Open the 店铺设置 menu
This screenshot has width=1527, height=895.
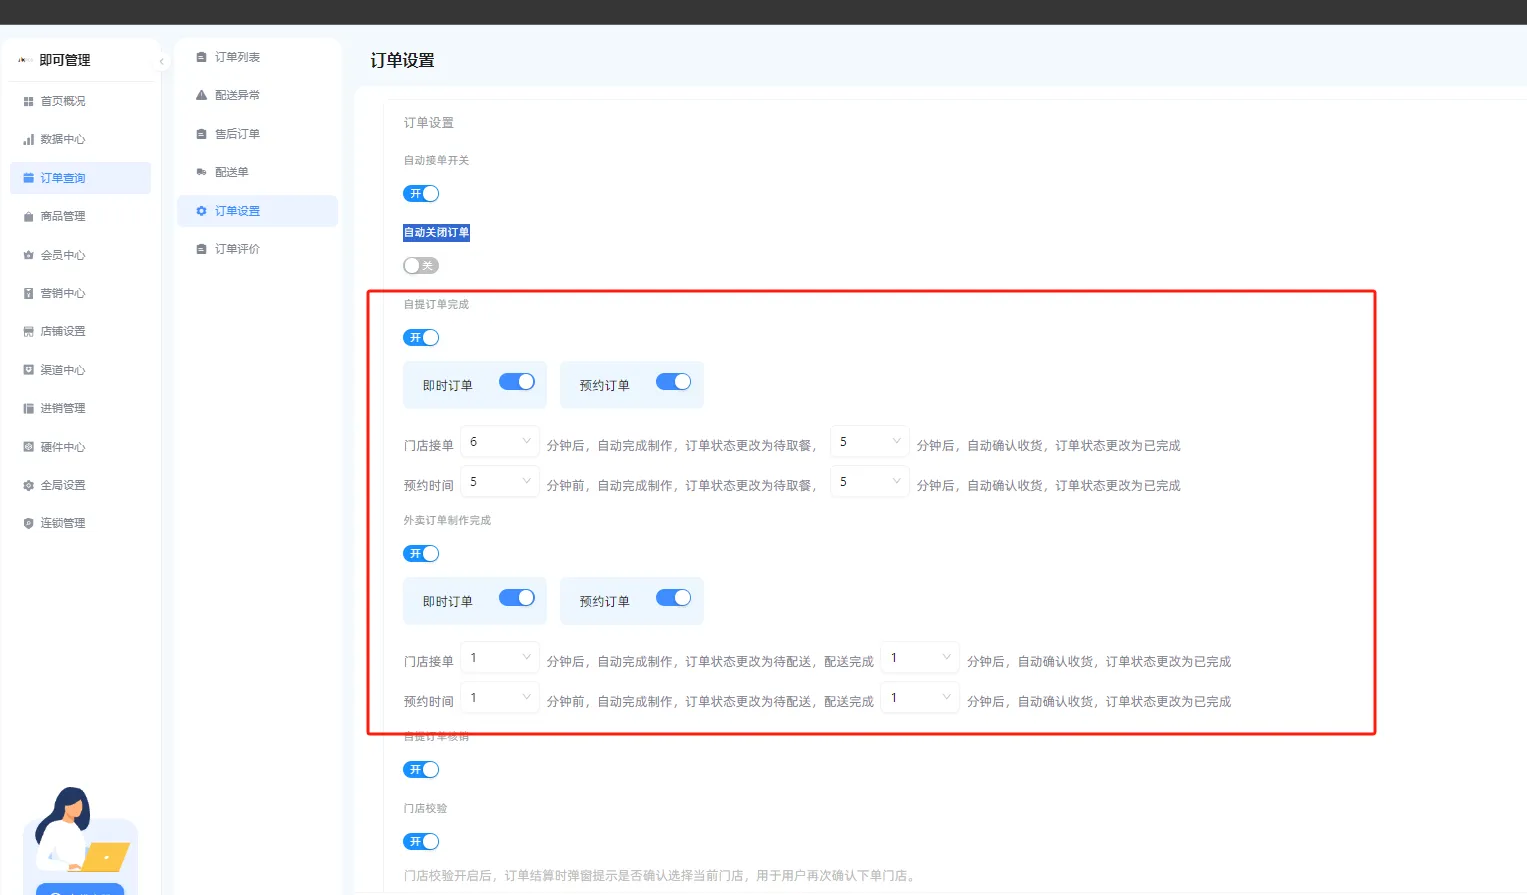click(x=80, y=331)
